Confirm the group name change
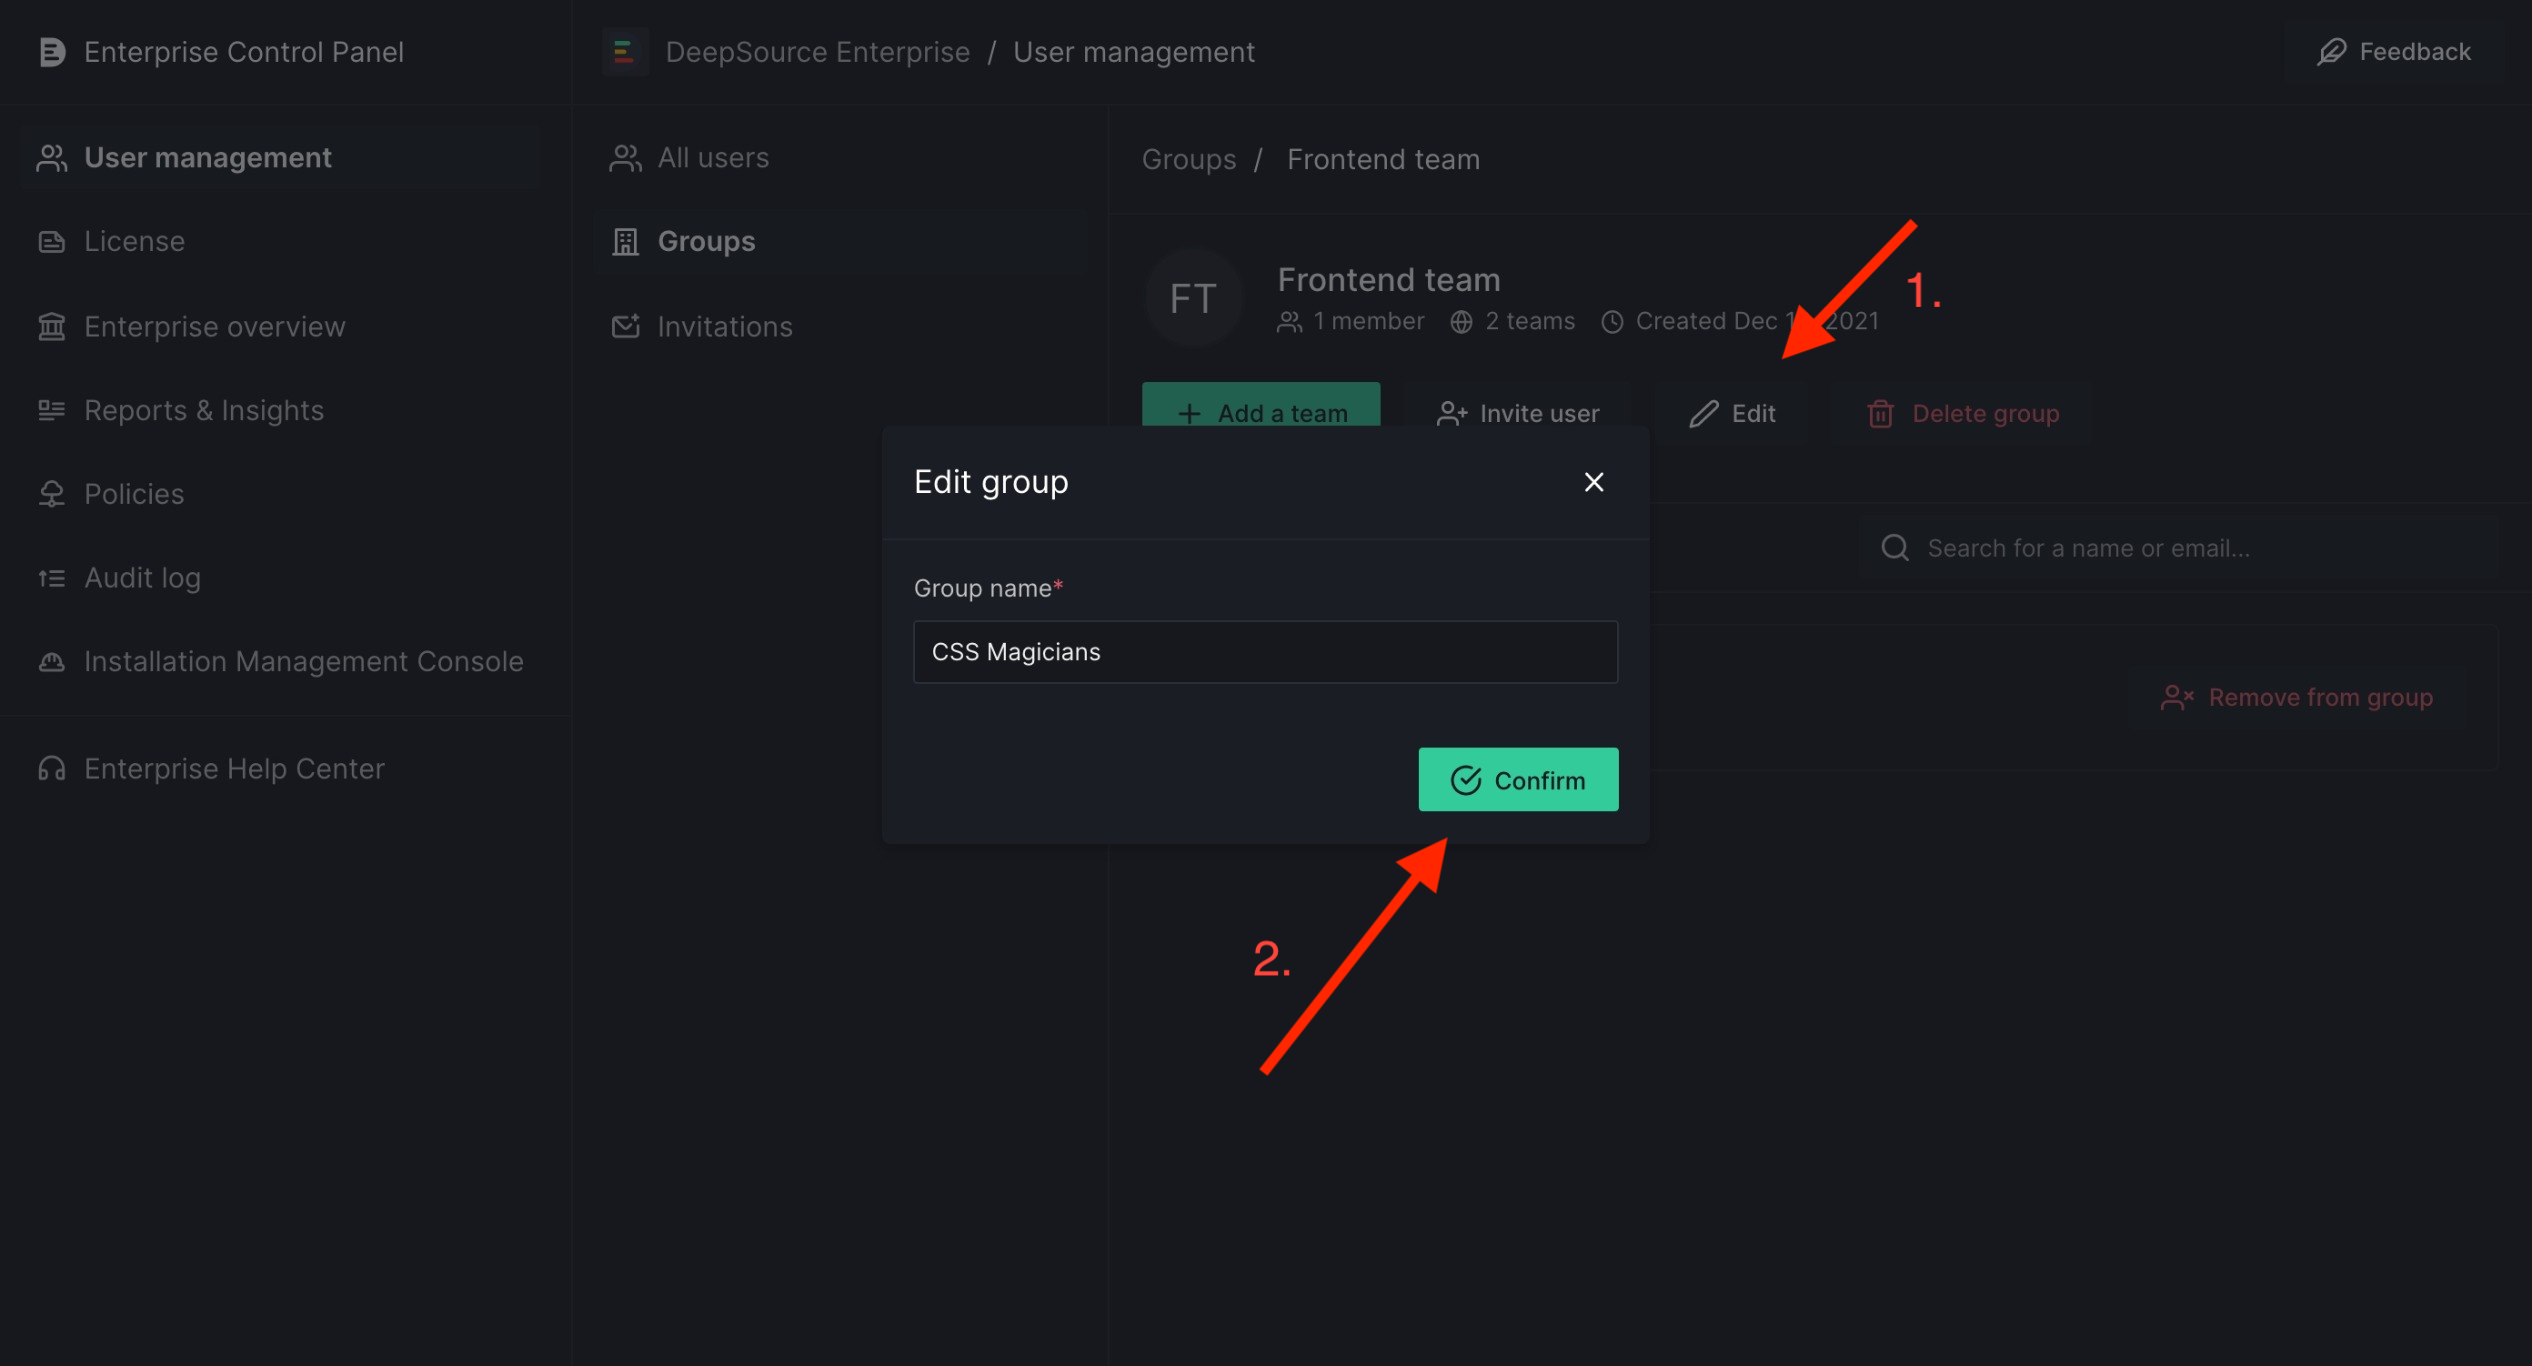Screen dimensions: 2532x1366 tap(1517, 779)
